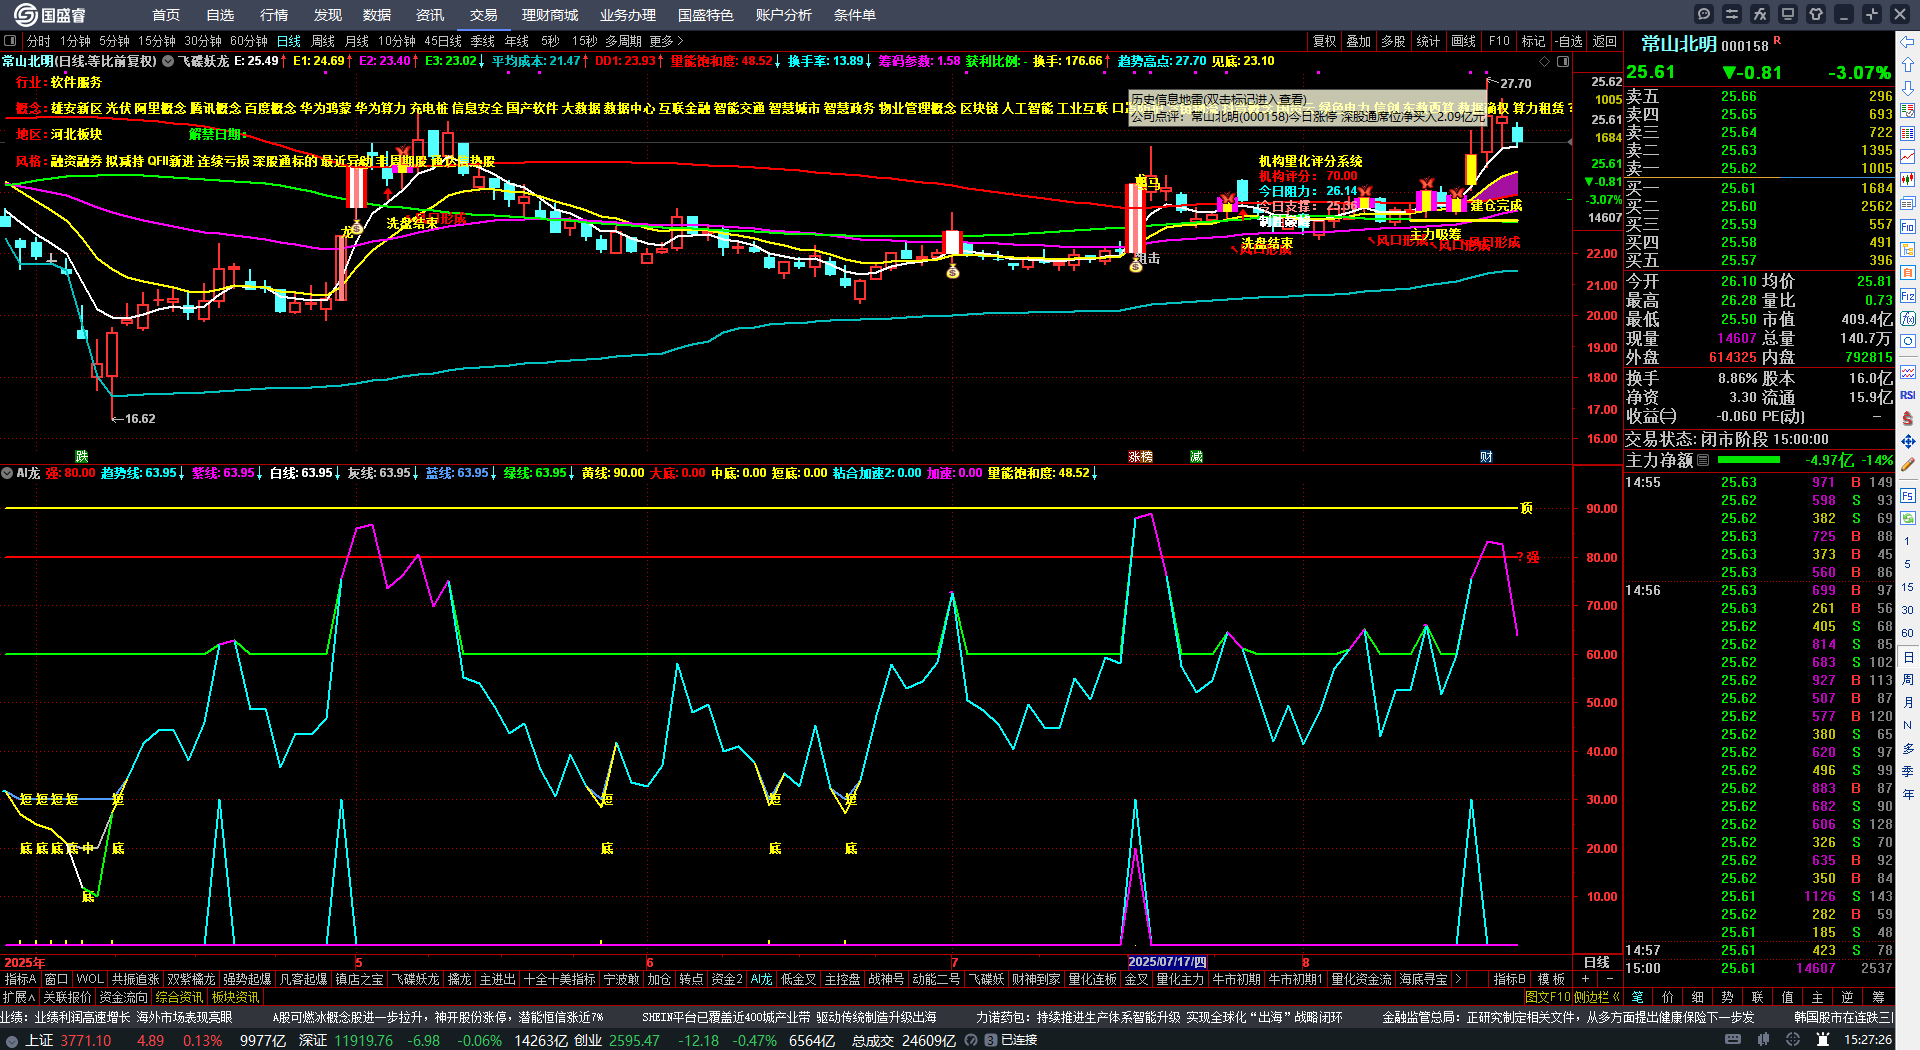The image size is (1920, 1050).
Task: Expand the 扩展 panel arrow at bottom-left
Action: (19, 997)
